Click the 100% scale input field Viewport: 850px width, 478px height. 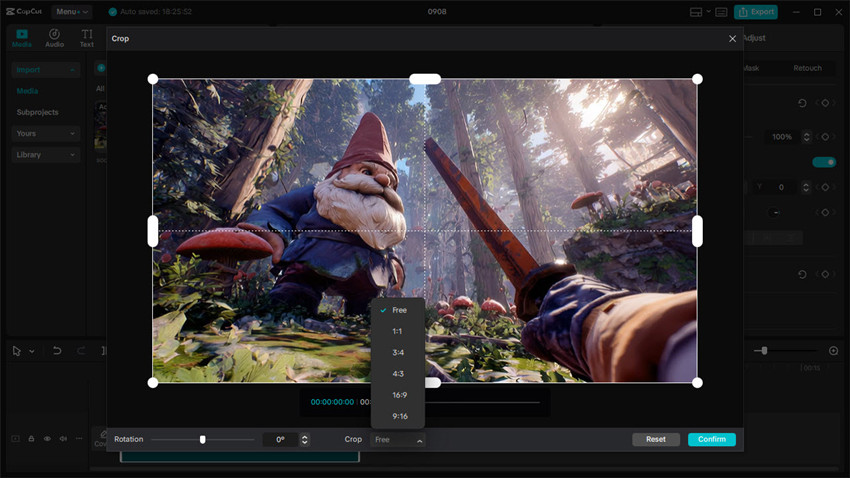click(782, 137)
